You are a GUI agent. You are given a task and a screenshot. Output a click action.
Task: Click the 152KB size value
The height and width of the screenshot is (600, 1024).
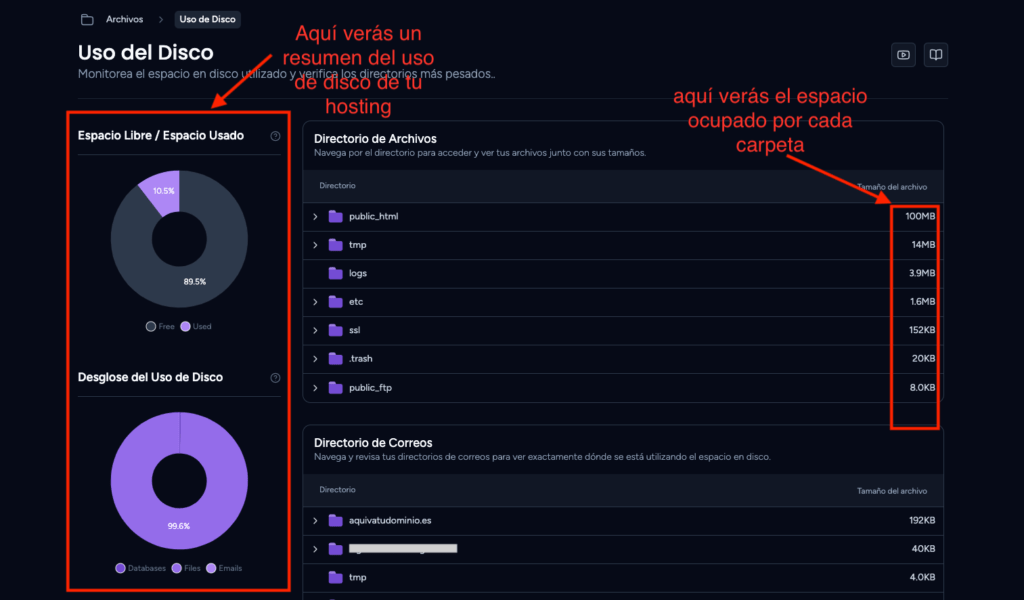tap(922, 330)
